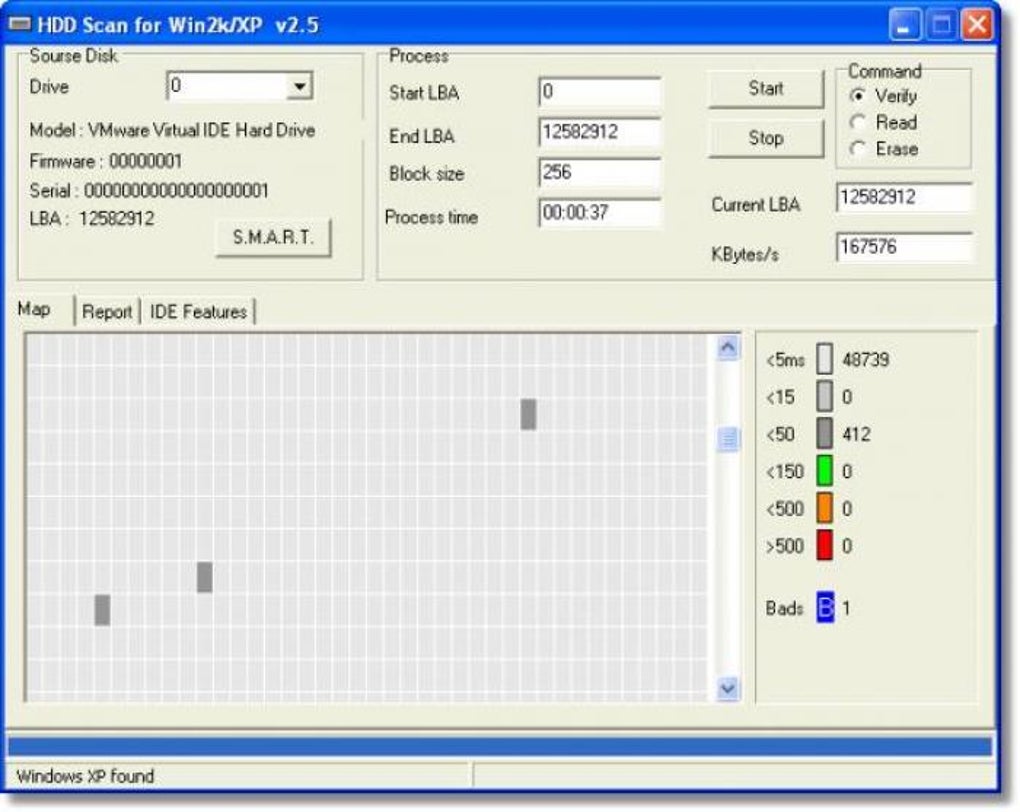This screenshot has width=1020, height=812.
Task: Click the blue Bads B icon
Action: click(x=825, y=608)
